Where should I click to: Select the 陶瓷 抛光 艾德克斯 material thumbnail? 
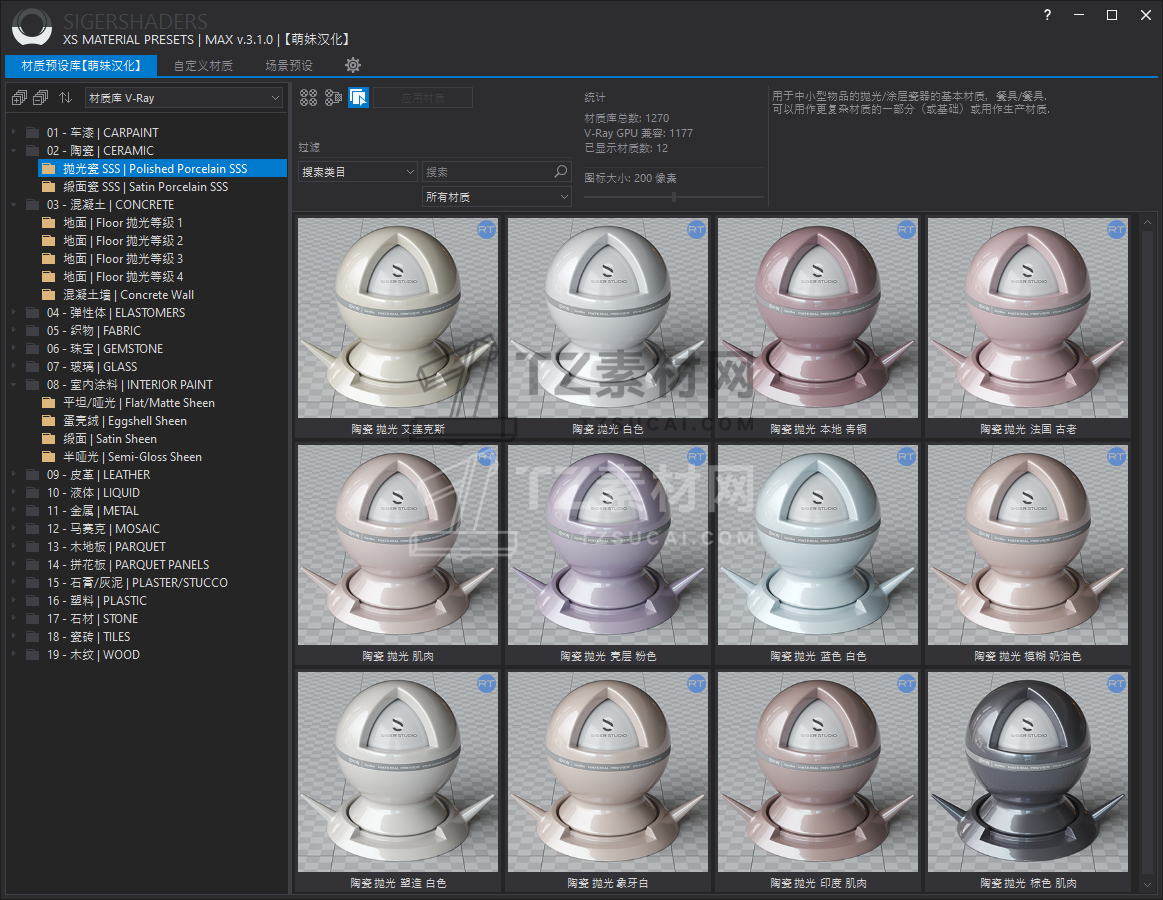[398, 318]
